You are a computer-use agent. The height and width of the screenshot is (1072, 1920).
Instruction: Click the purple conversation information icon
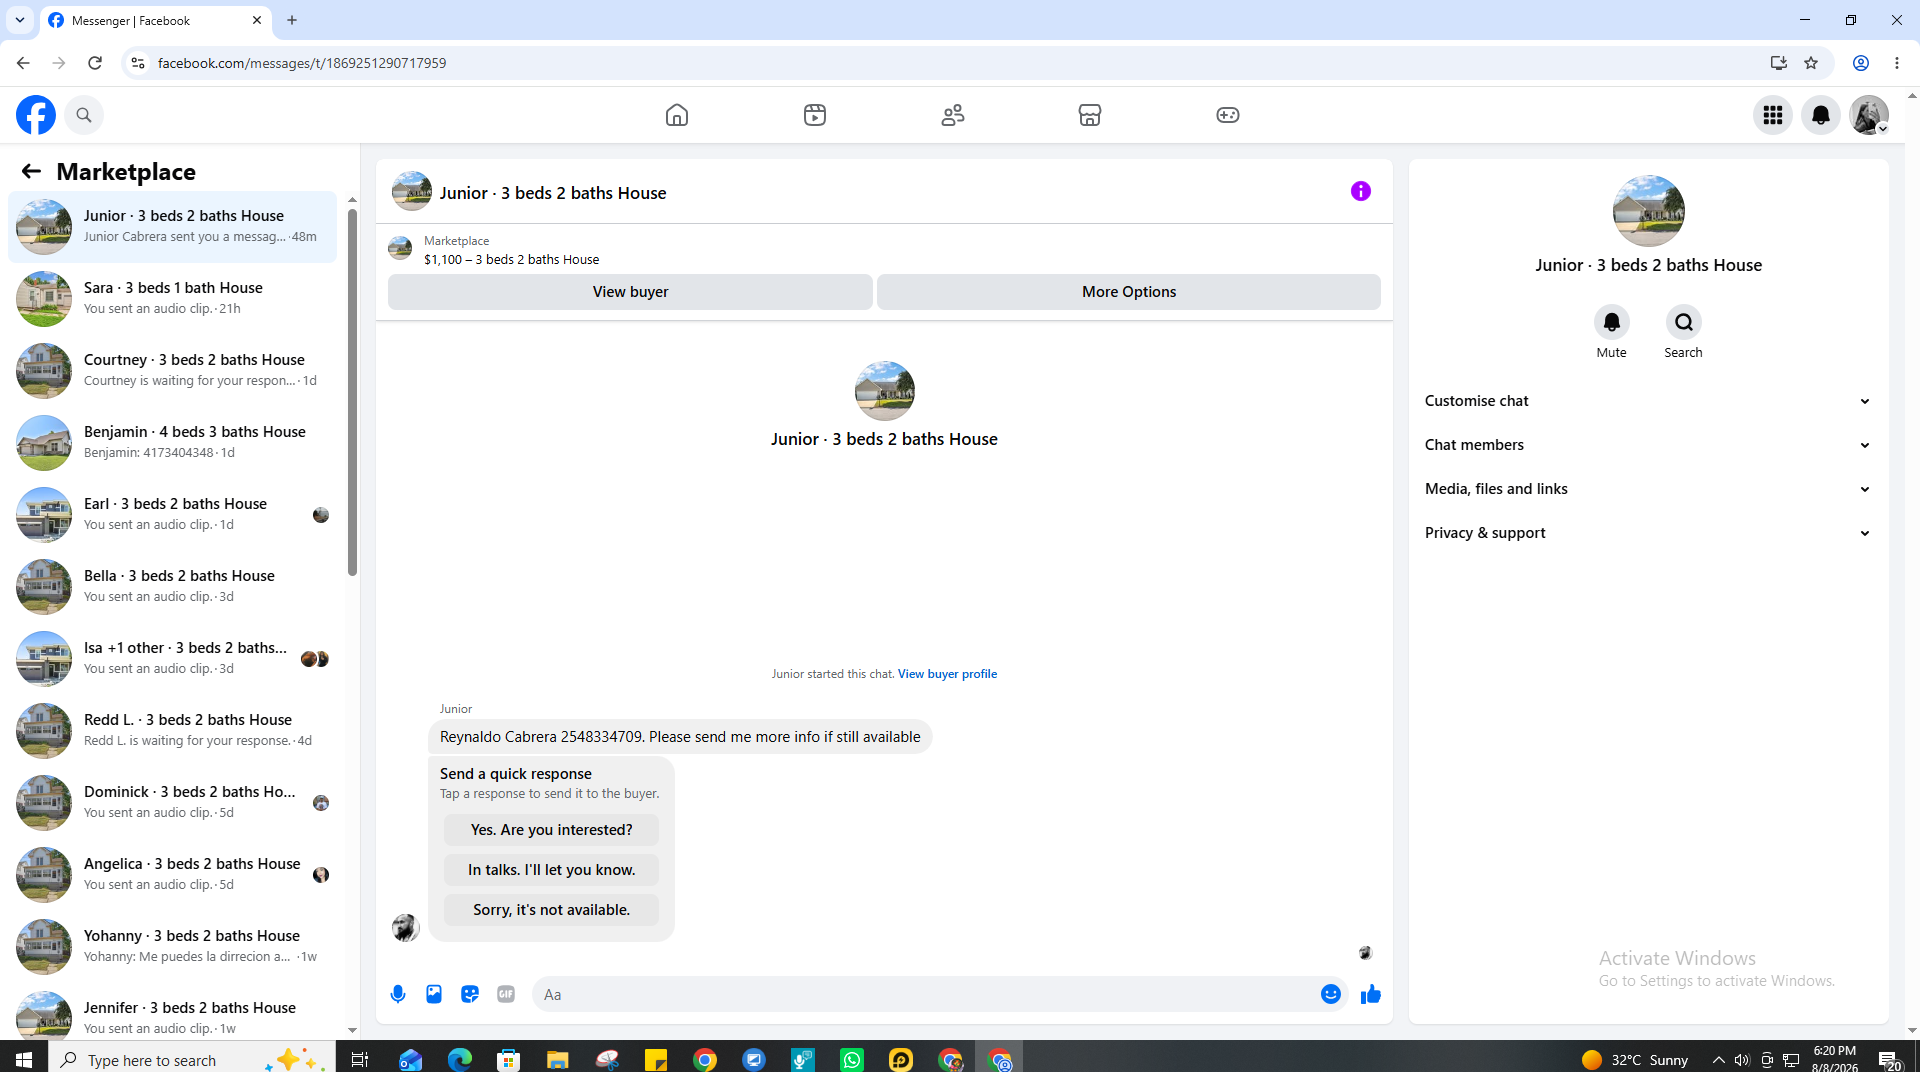1361,191
